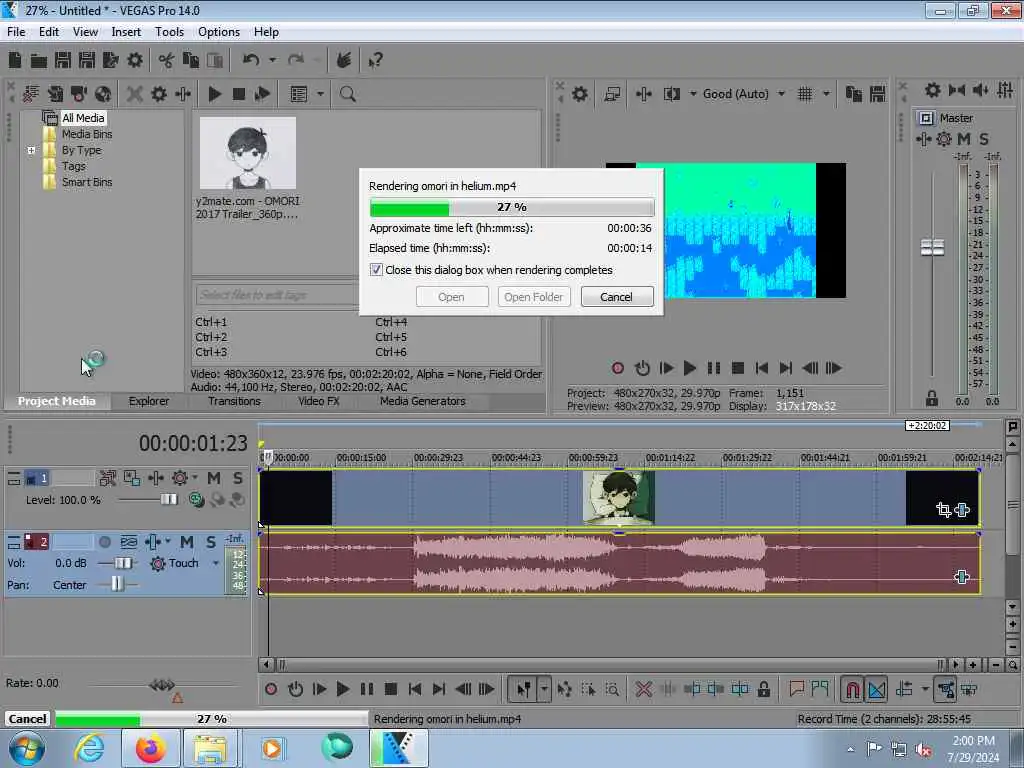Open the Options menu
This screenshot has height=768, width=1024.
point(219,32)
